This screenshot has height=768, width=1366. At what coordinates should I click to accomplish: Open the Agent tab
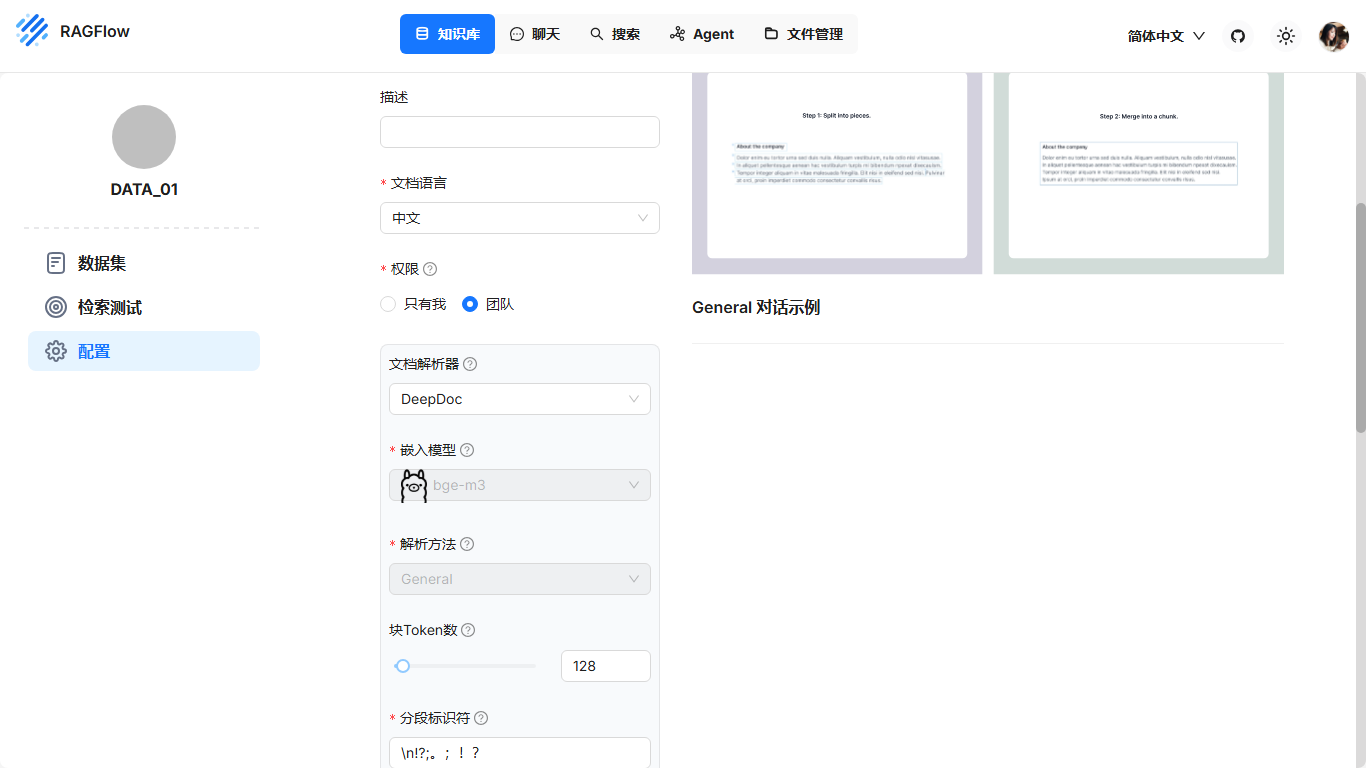[702, 34]
